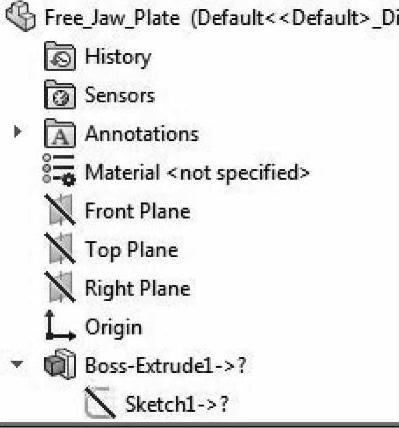Expand the Annotations folder arrow

tap(17, 132)
